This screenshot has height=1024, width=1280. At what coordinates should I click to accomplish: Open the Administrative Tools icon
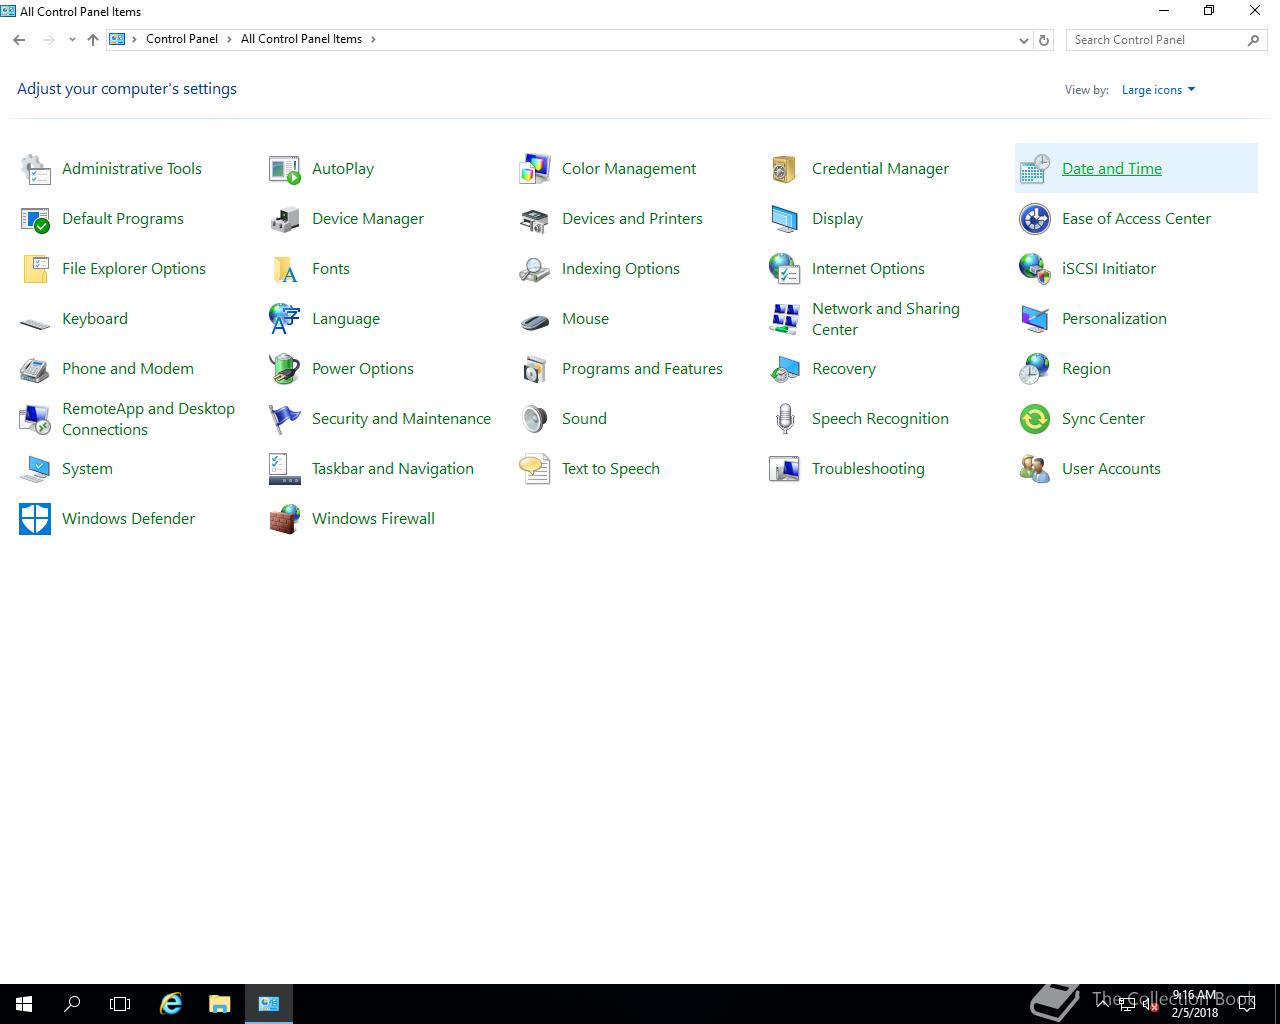click(x=35, y=169)
